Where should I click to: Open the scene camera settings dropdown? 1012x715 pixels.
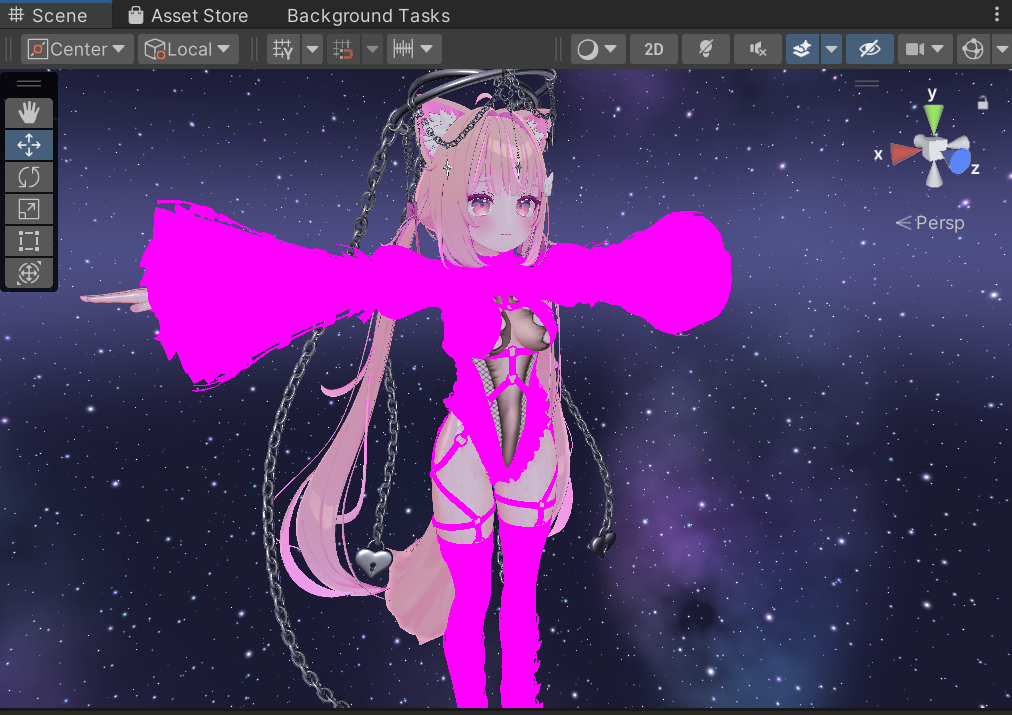click(x=925, y=49)
